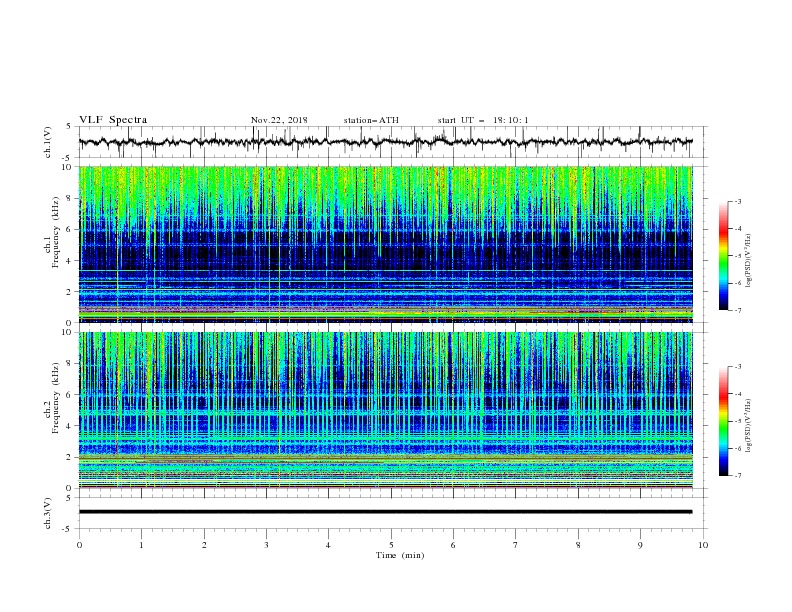Click the ch.1 PSD color scale bar
Image resolution: width=792 pixels, height=612 pixels.
[723, 256]
